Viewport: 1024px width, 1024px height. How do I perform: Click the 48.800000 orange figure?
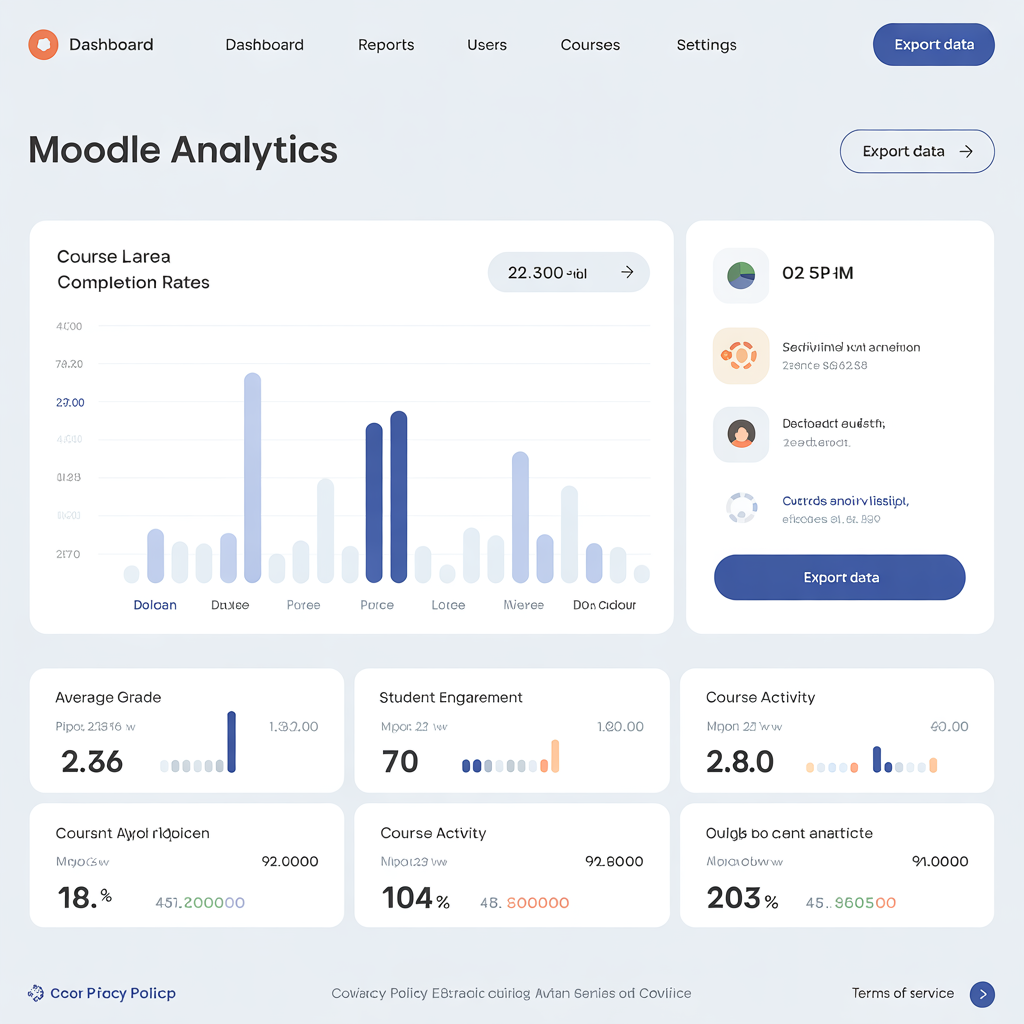524,903
